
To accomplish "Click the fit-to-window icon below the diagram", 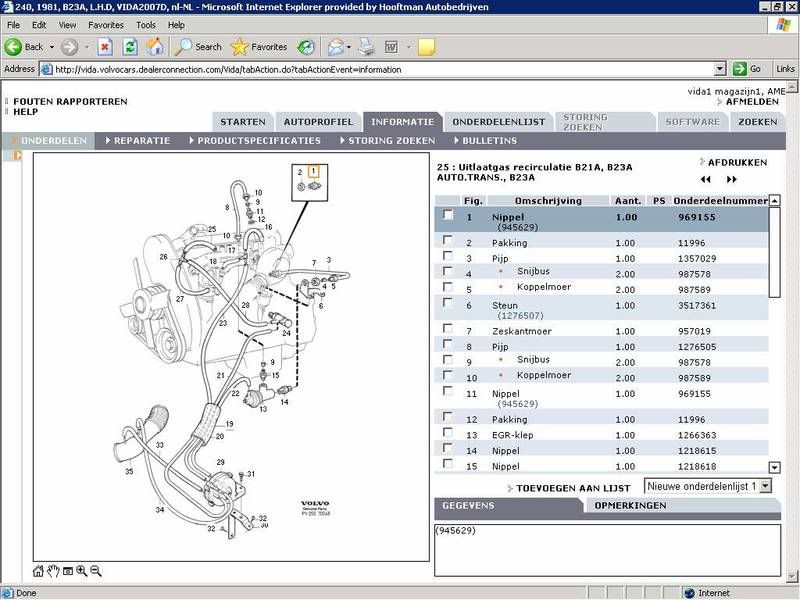I will (67, 571).
